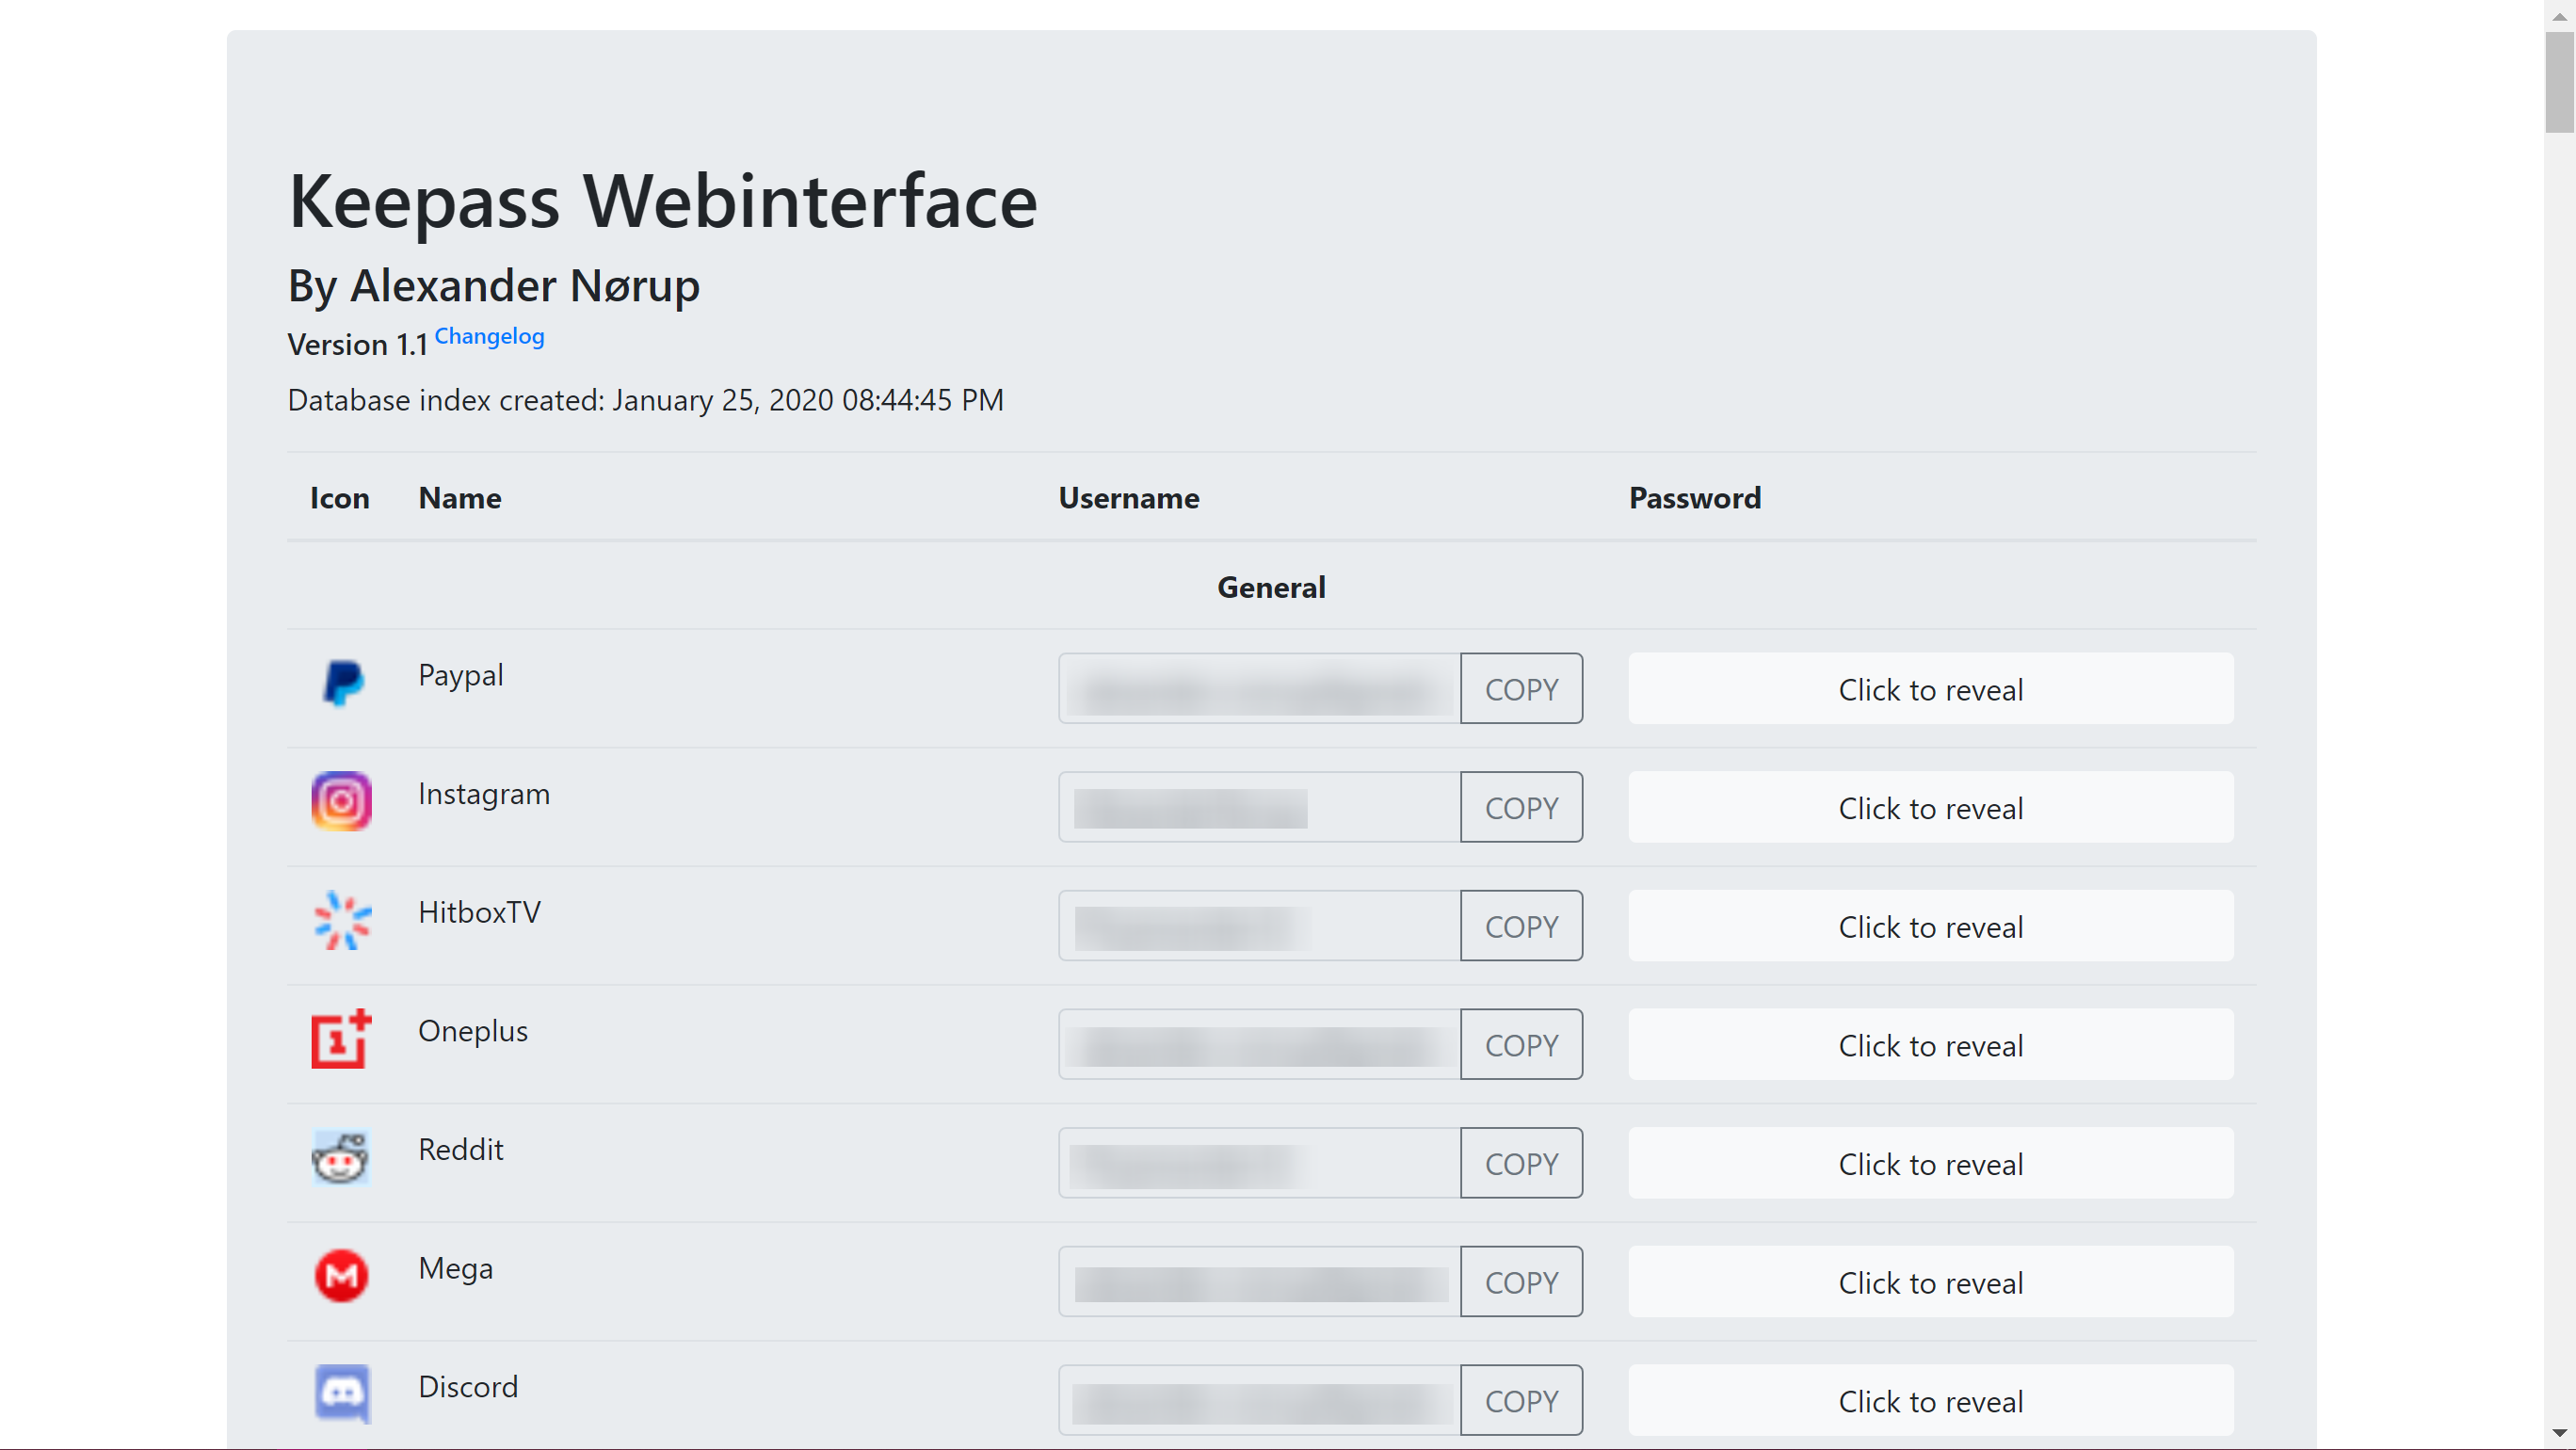This screenshot has width=2576, height=1450.
Task: Reveal the Reddit password
Action: click(1929, 1163)
